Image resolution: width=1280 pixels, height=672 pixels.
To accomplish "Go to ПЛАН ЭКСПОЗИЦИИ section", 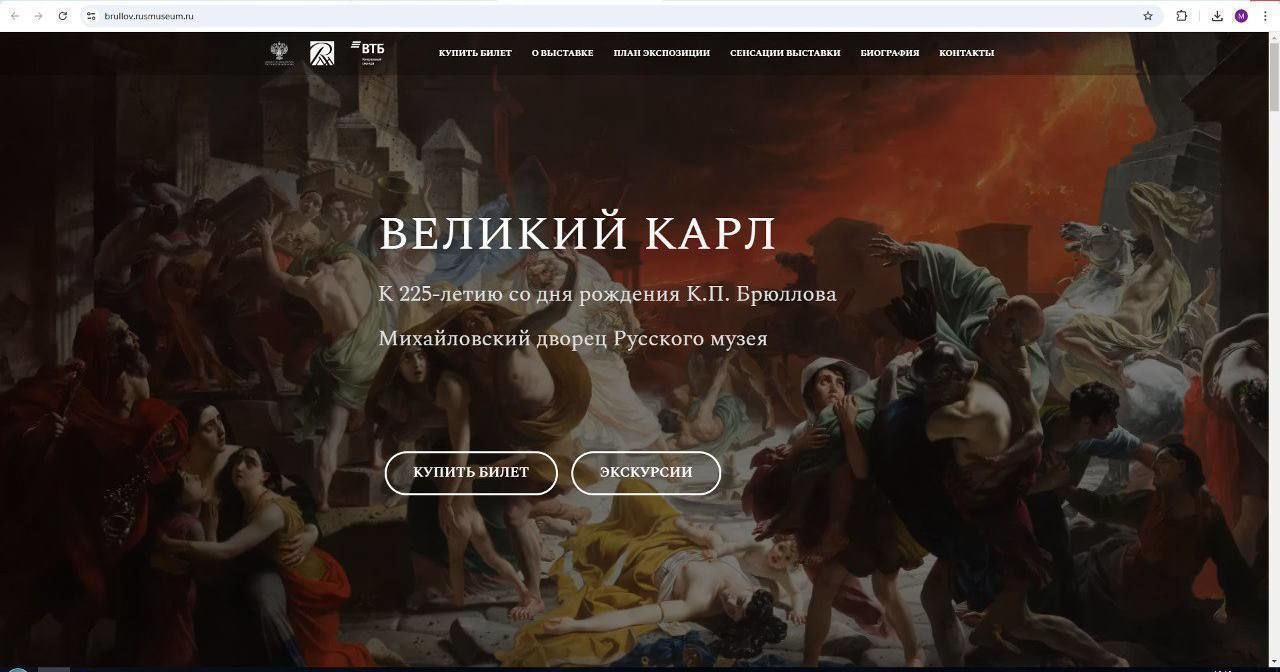I will tap(662, 53).
